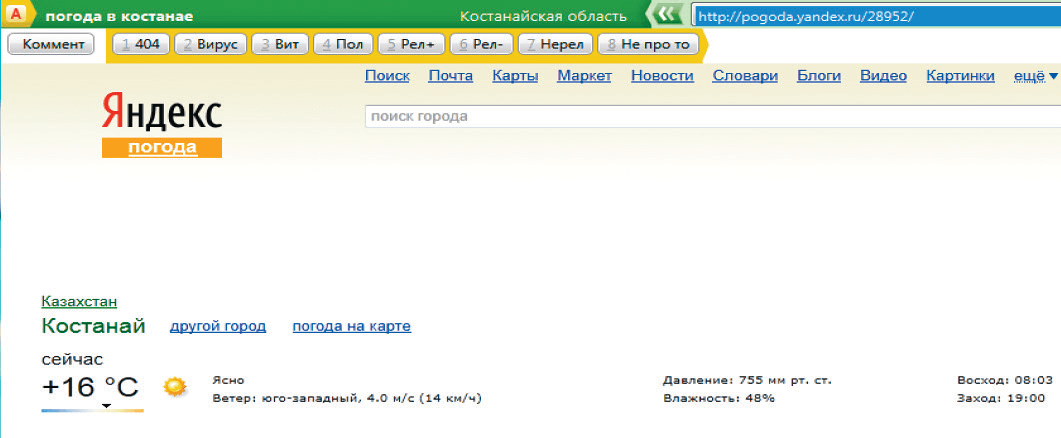The width and height of the screenshot is (1061, 438).
Task: Select rating button 2 Вирус
Action: pos(210,45)
